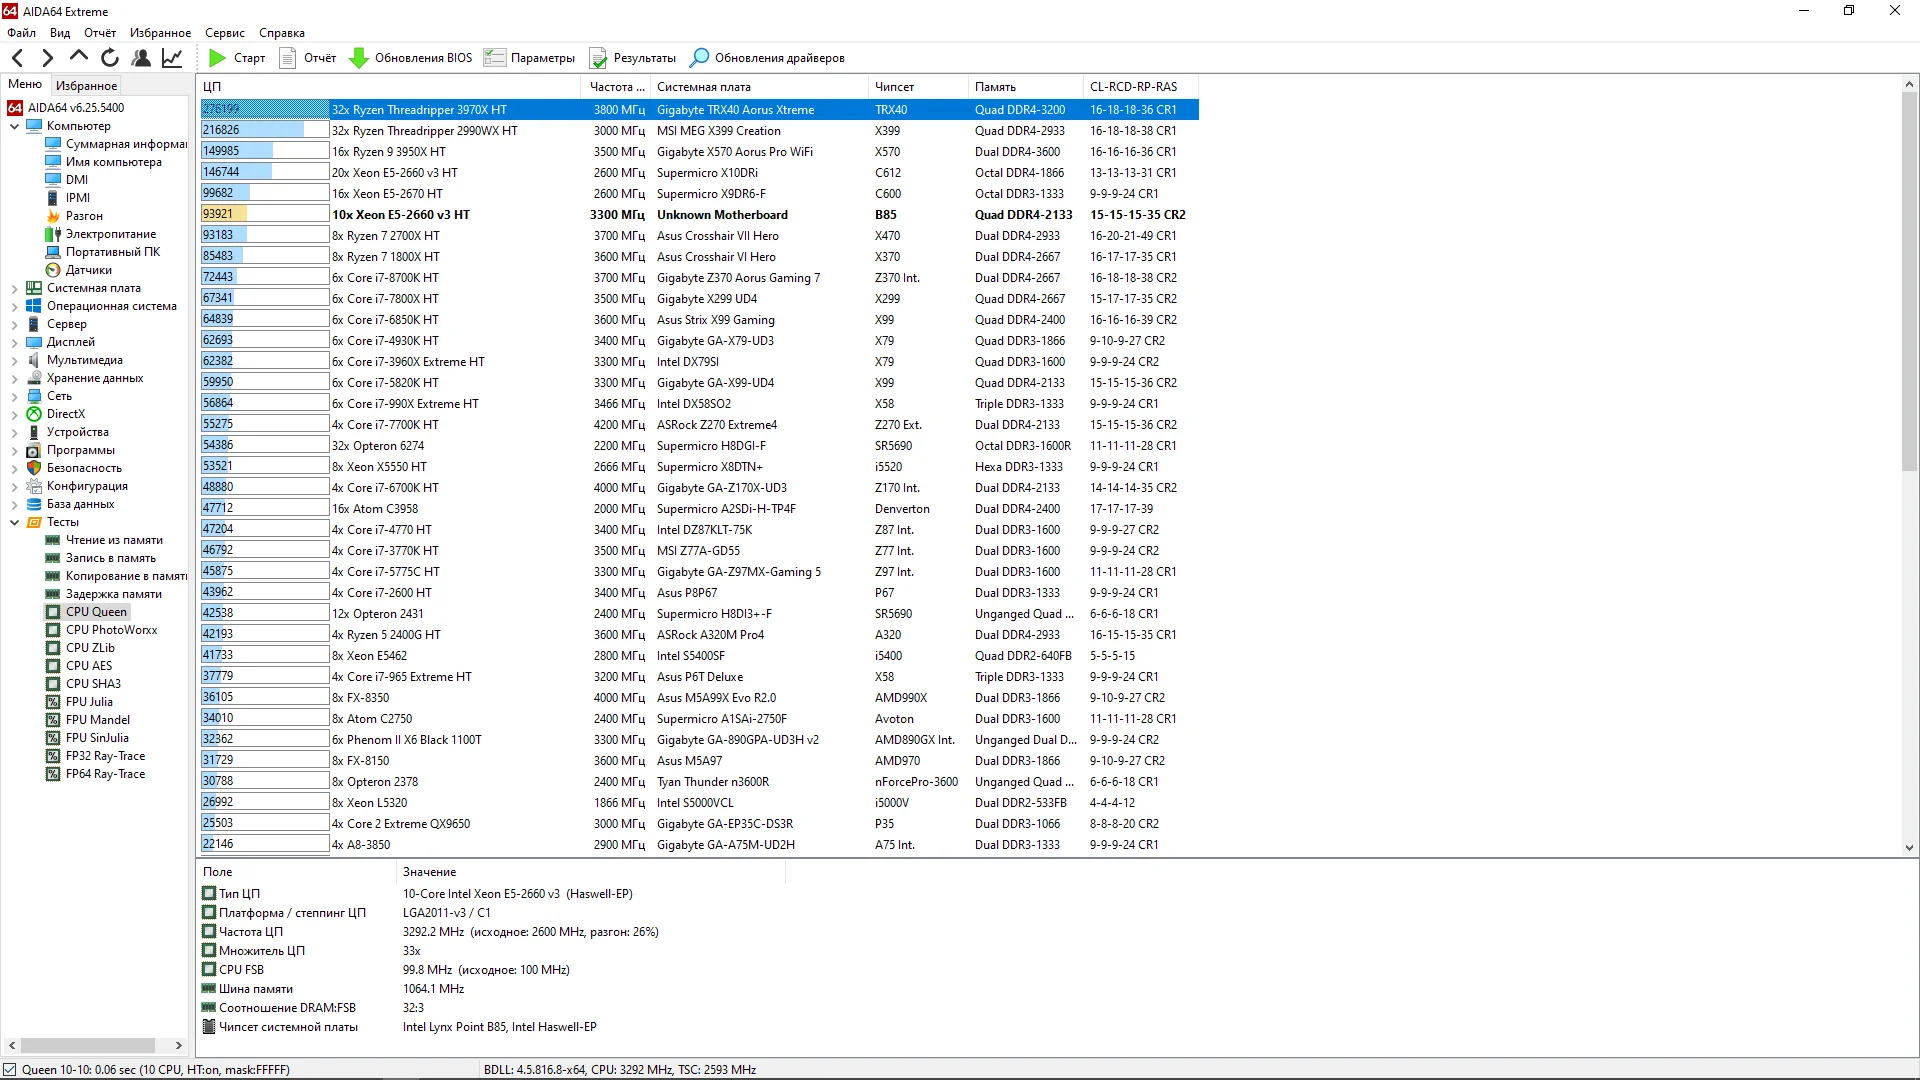The height and width of the screenshot is (1080, 1920).
Task: Open Обновления драйверов magnifier icon
Action: tap(699, 58)
